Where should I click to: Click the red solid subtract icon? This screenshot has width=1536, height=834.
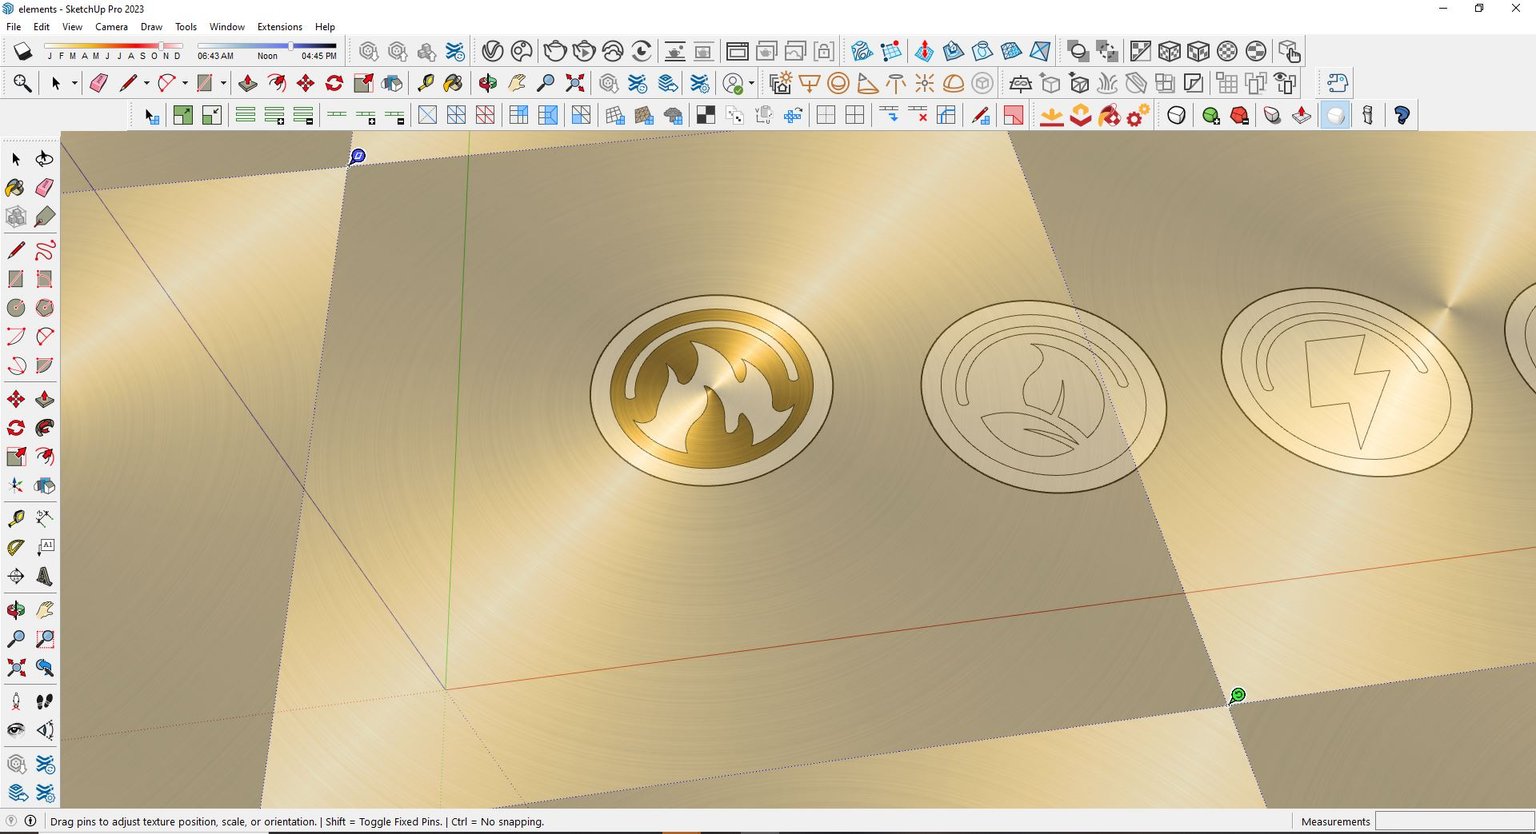click(x=1240, y=115)
